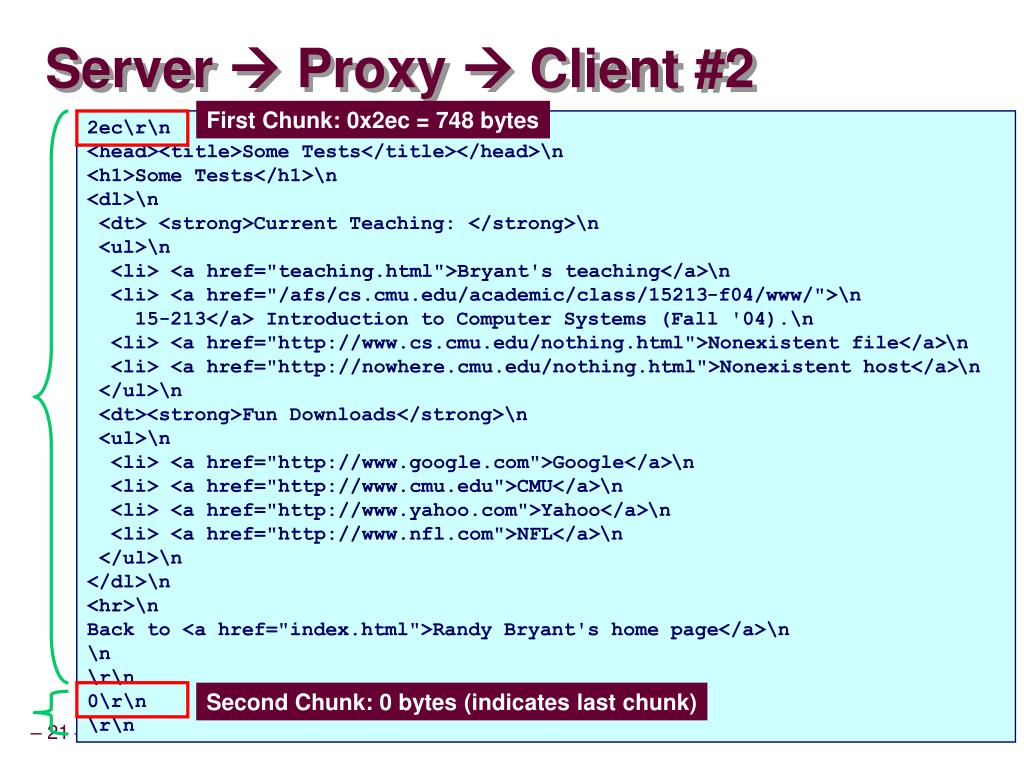This screenshot has height=768, width=1024.
Task: Click the line with "http://www.cmu.edu"
Action: pos(366,487)
